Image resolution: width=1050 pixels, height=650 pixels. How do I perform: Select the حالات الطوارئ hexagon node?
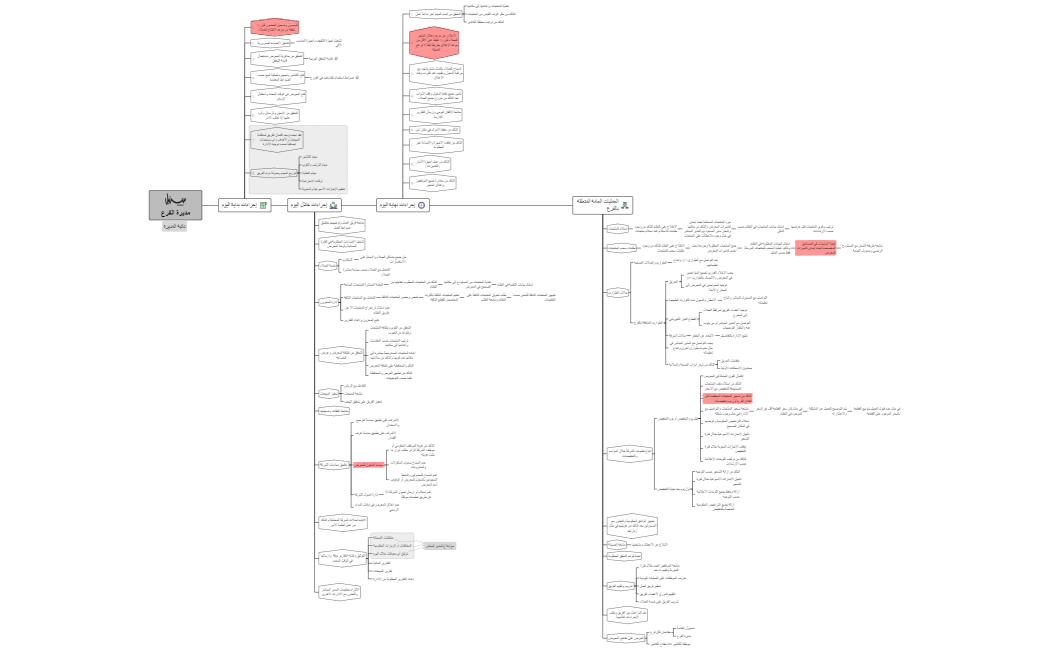[x=619, y=292]
